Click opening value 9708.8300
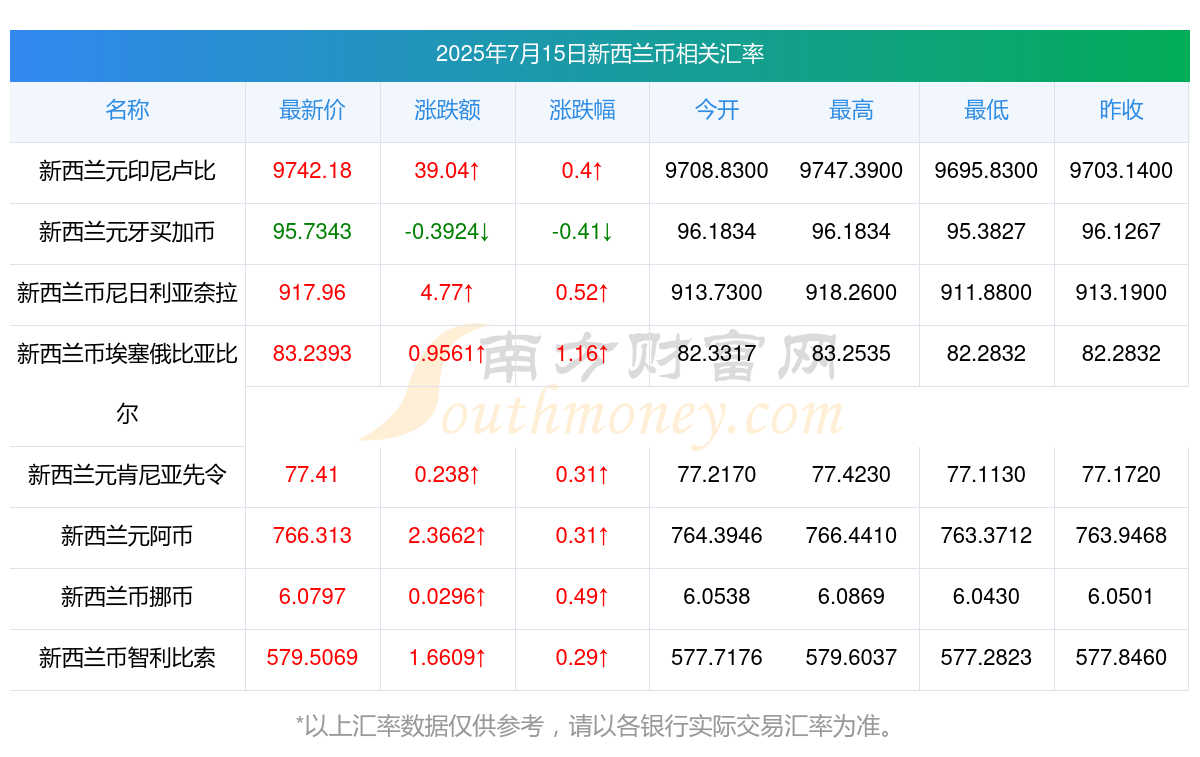Screen dimensions: 1200x757 click(x=717, y=171)
